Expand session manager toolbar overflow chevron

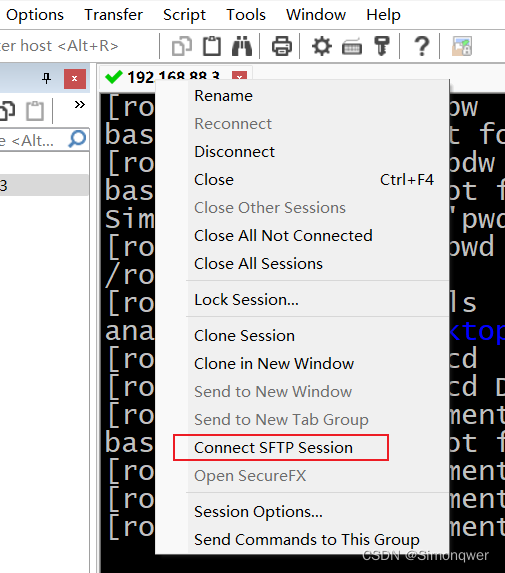click(80, 105)
